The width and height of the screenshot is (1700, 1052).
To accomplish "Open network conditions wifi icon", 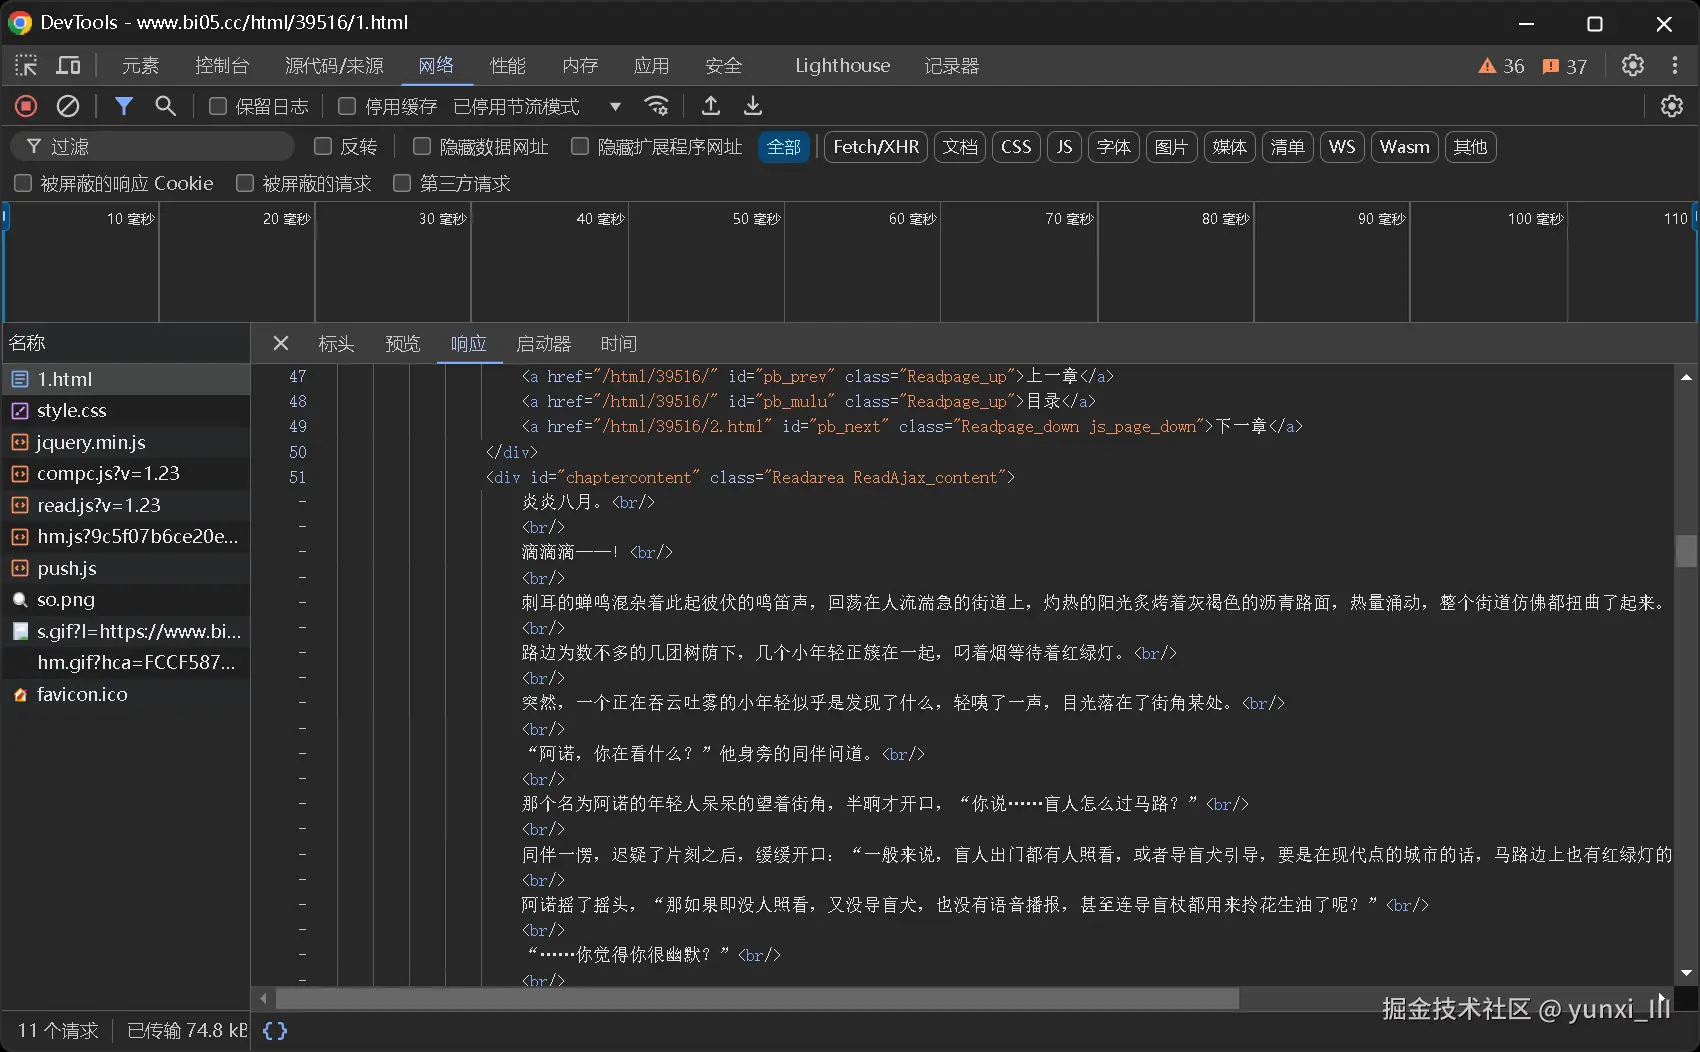I will coord(657,106).
